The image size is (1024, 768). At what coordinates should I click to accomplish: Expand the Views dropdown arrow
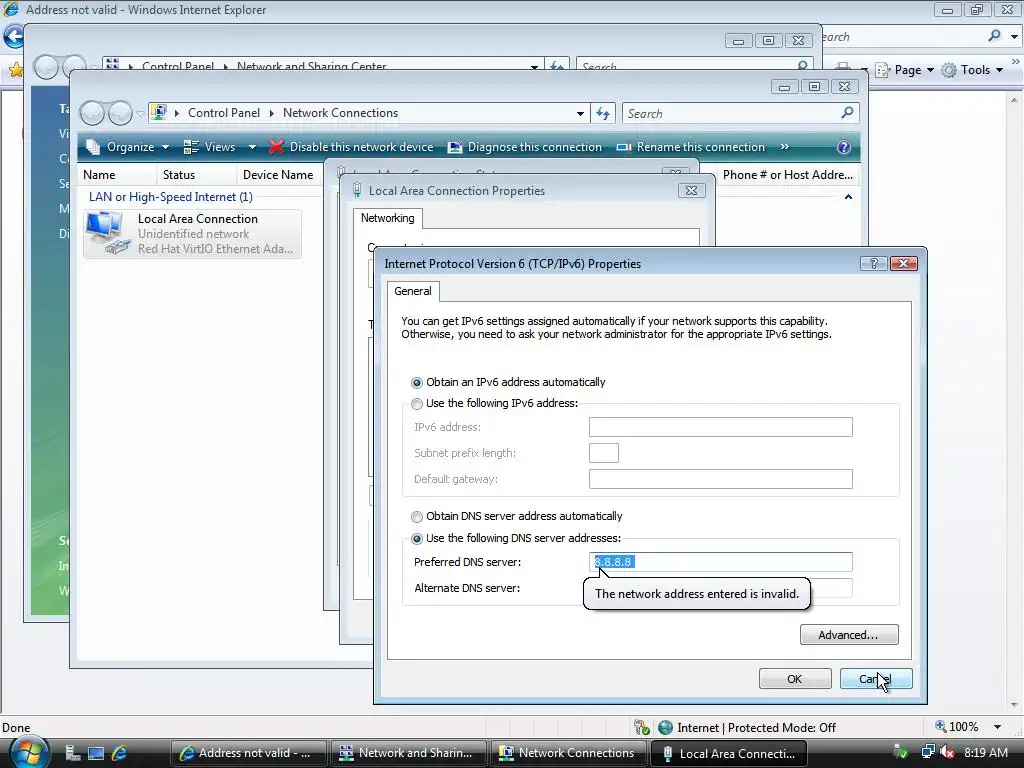coord(252,147)
